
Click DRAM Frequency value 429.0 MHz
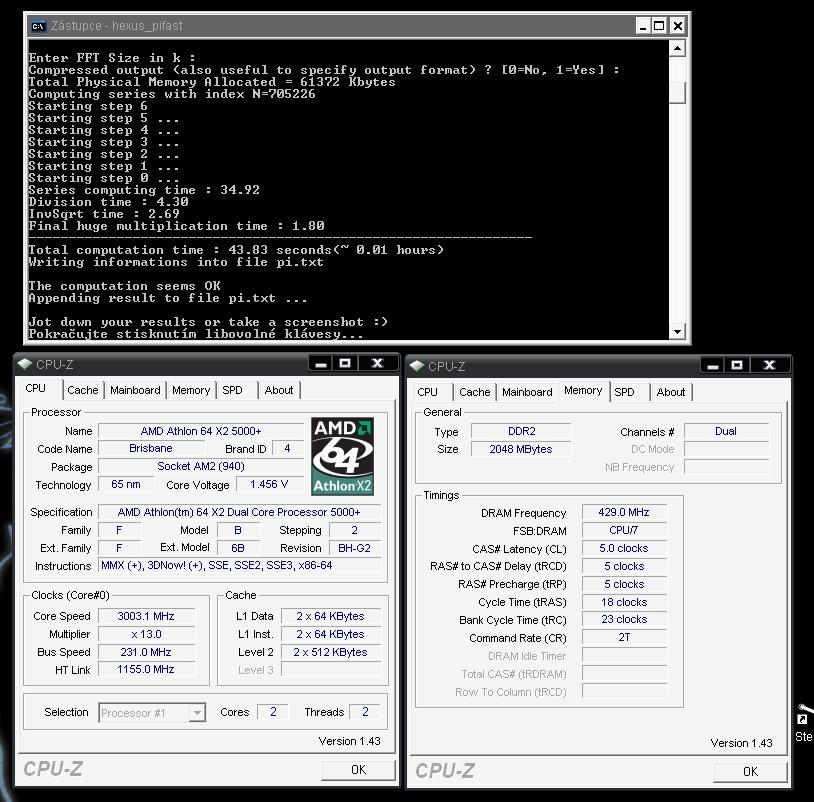tap(624, 512)
